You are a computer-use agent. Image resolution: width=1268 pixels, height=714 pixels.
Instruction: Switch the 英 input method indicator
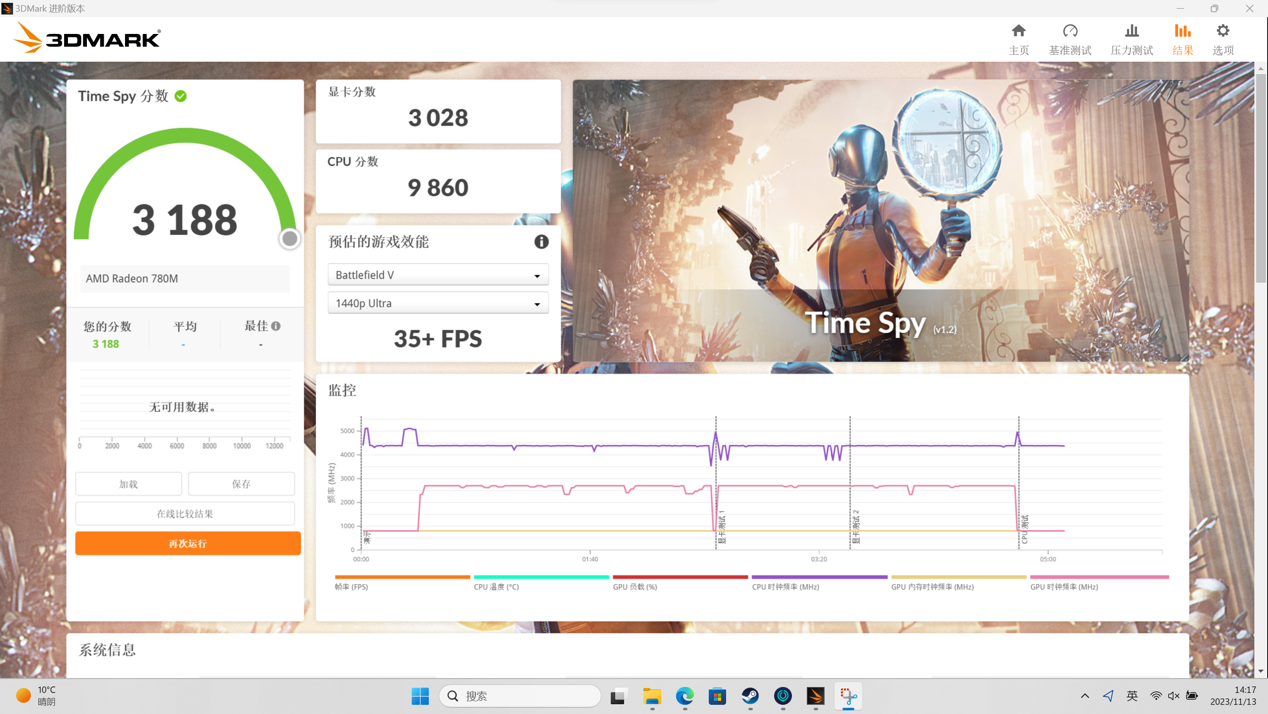[1132, 696]
